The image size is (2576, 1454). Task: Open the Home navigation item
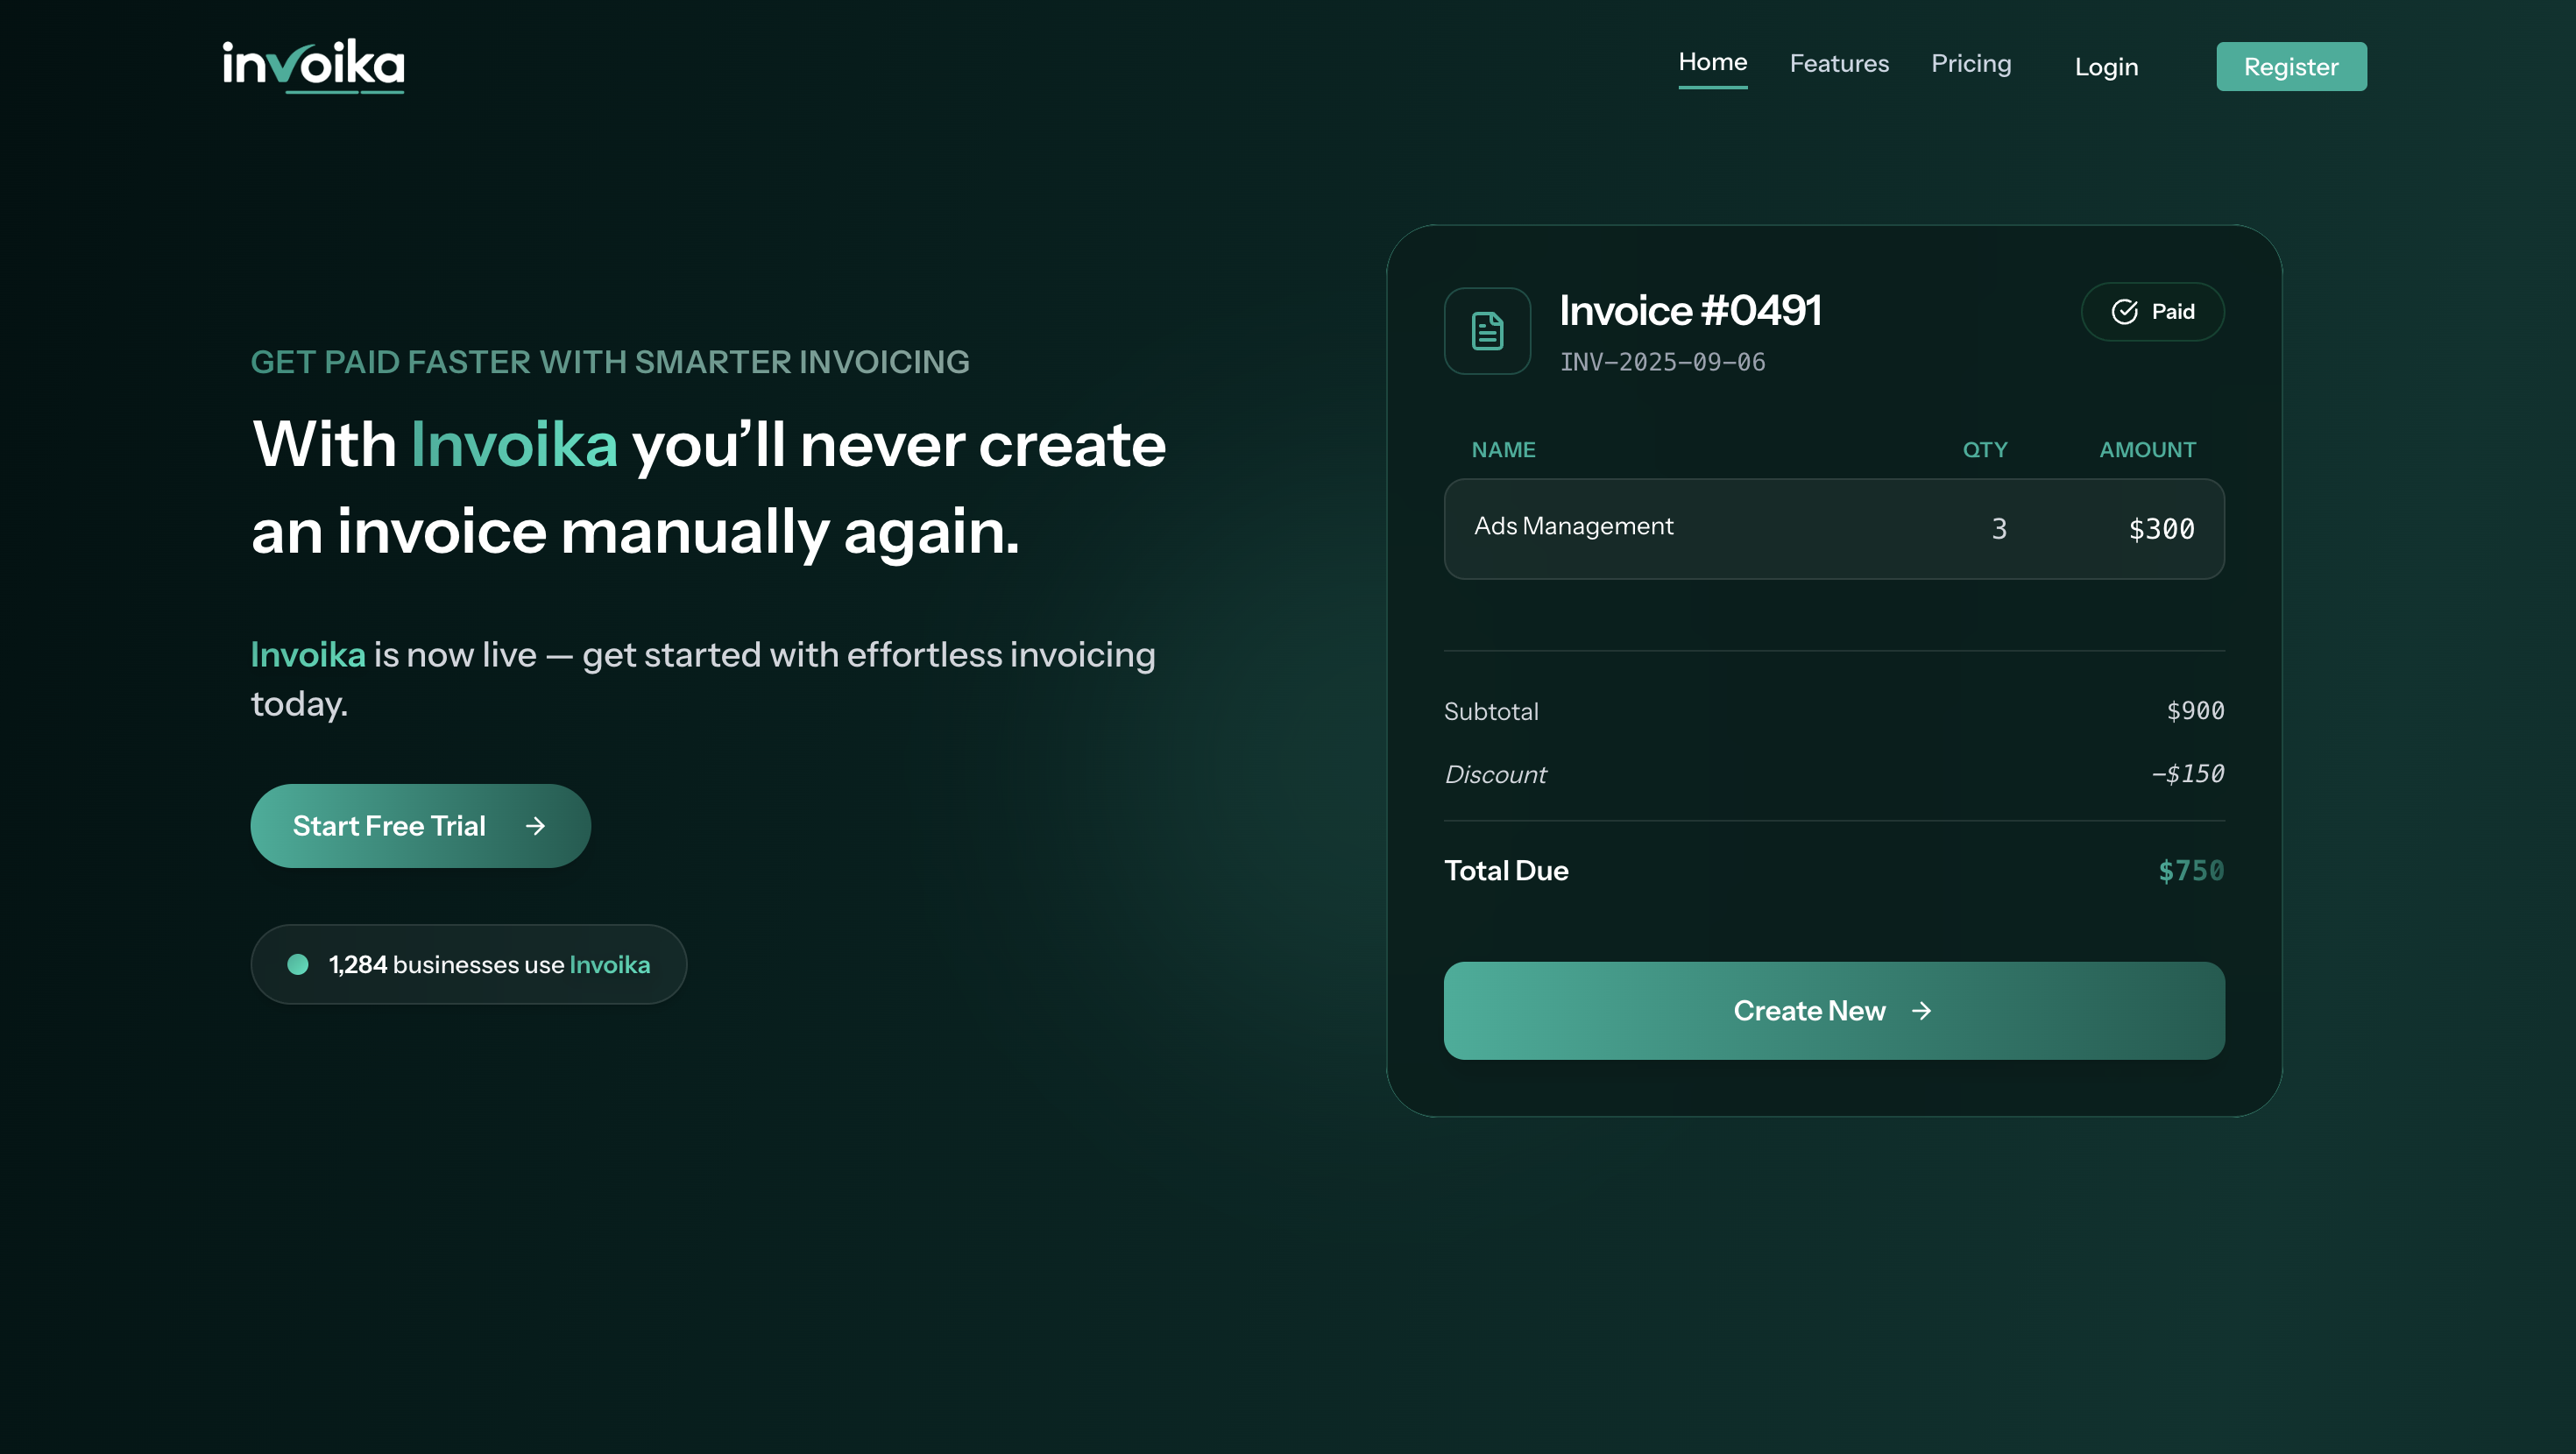[1713, 62]
